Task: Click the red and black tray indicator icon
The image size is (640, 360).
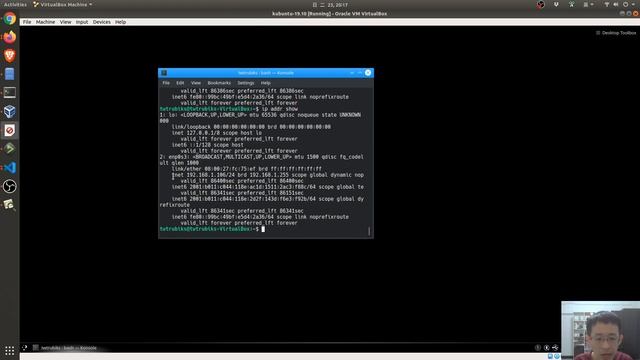Action: click(540, 4)
